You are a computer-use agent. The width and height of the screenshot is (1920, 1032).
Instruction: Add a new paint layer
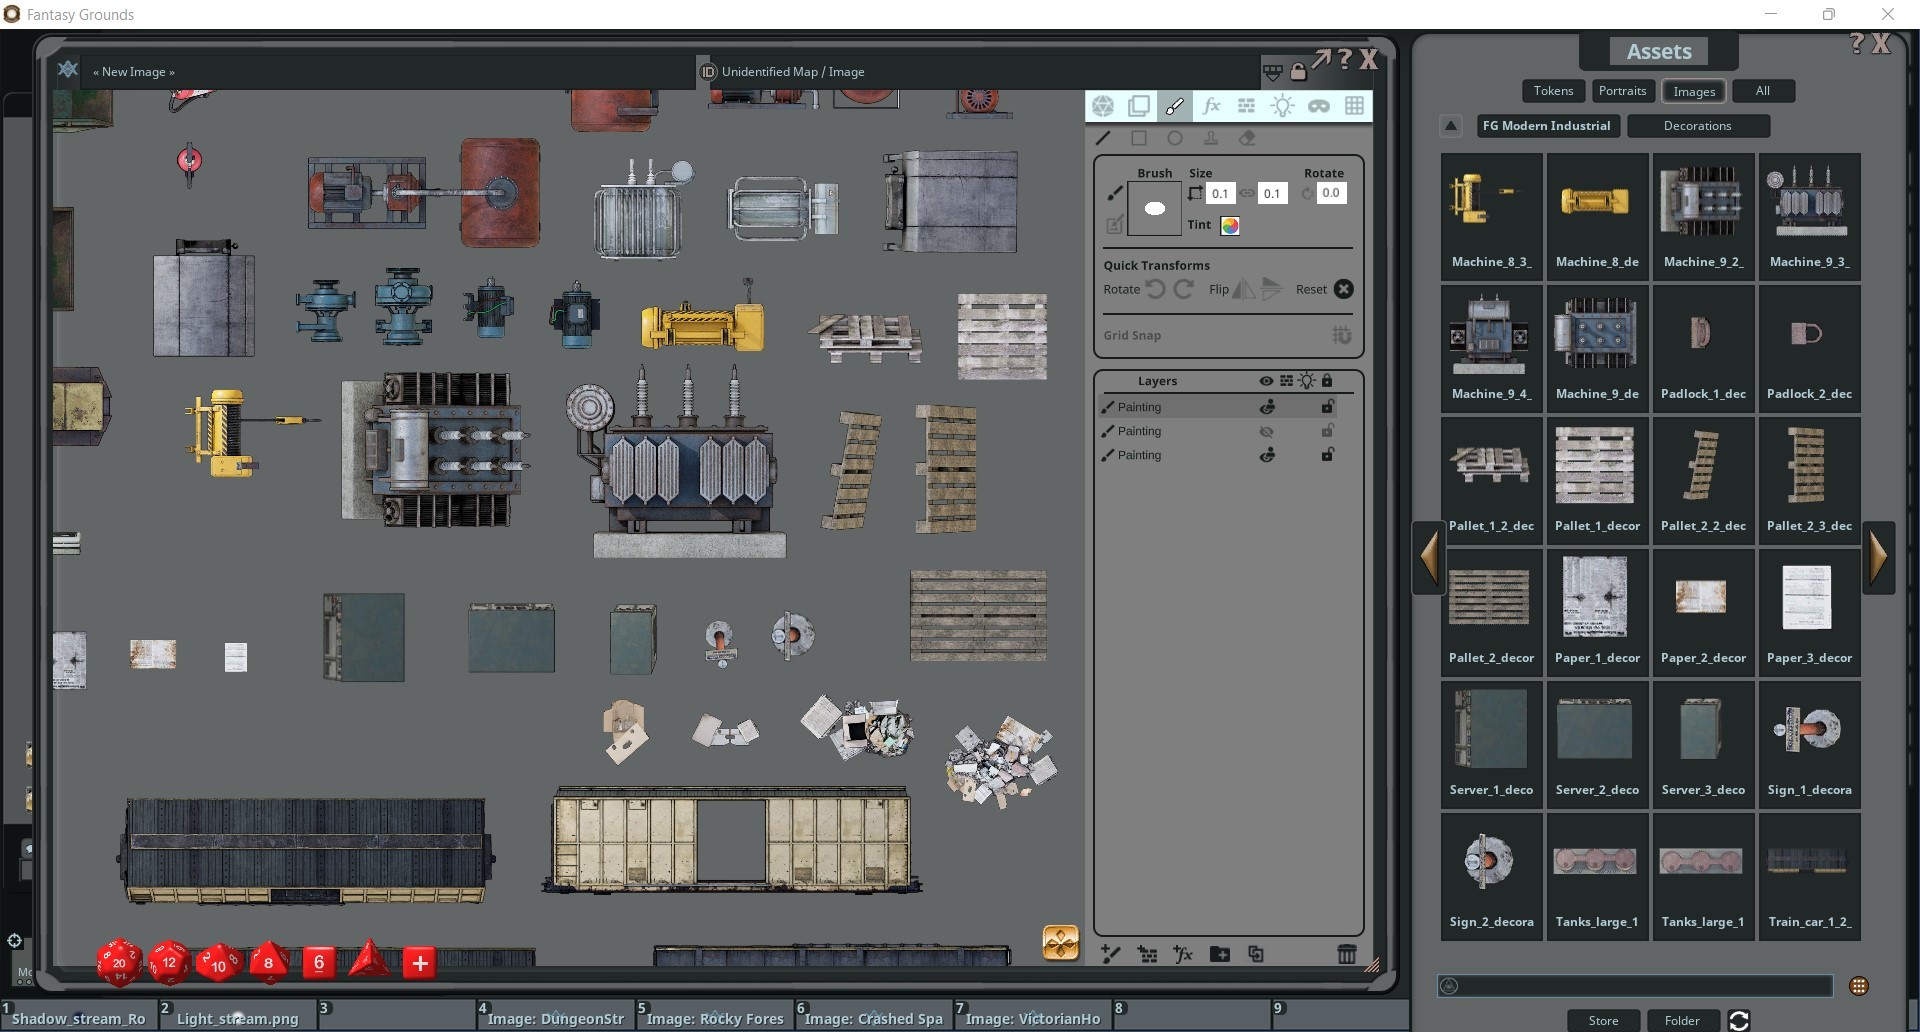(x=1110, y=954)
